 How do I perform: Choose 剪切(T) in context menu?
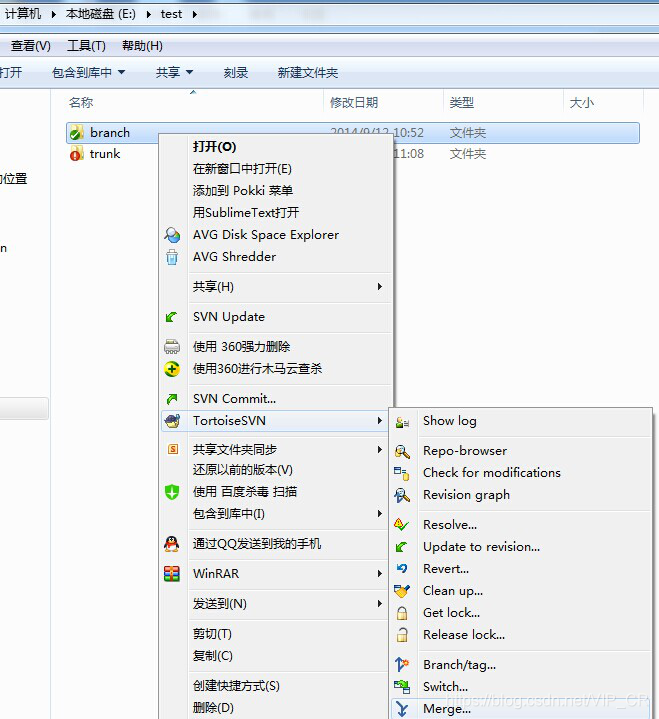(212, 634)
